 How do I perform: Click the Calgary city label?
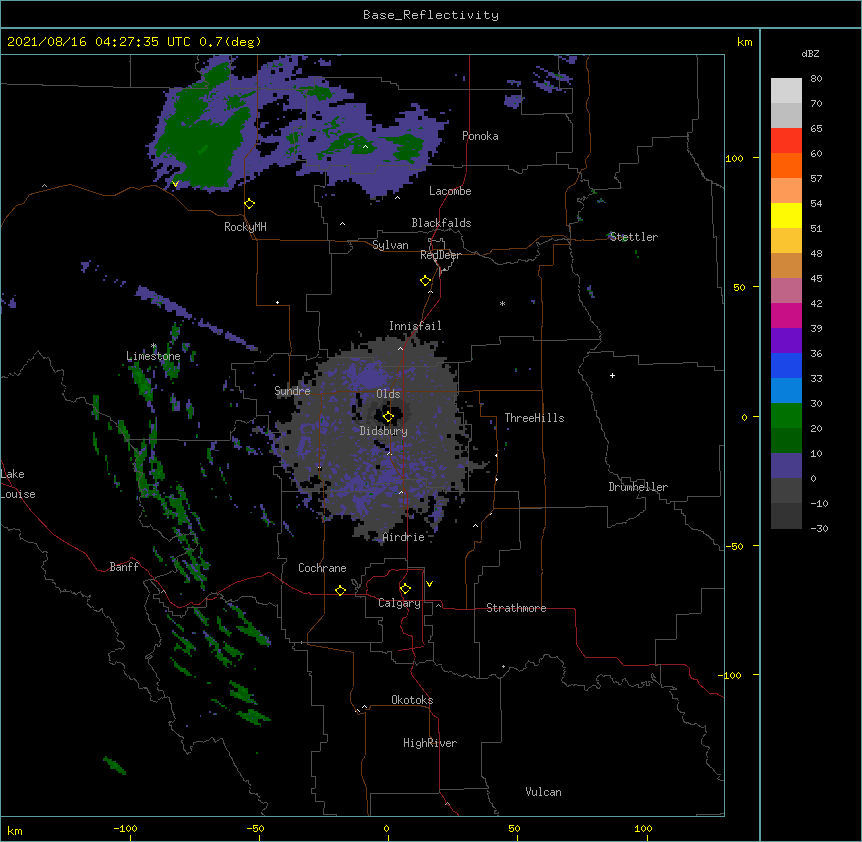click(399, 603)
